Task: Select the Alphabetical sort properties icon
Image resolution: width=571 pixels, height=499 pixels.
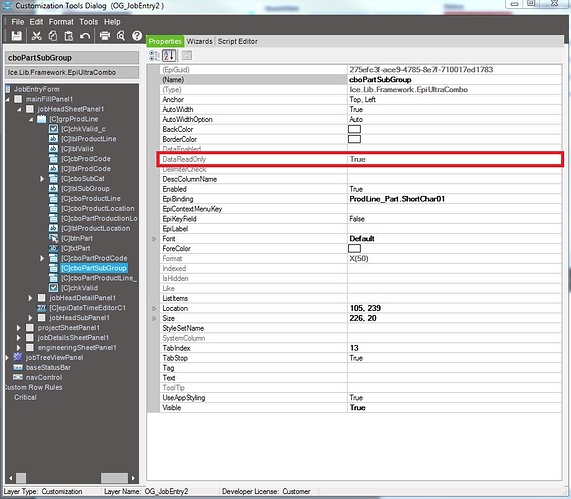Action: [169, 55]
